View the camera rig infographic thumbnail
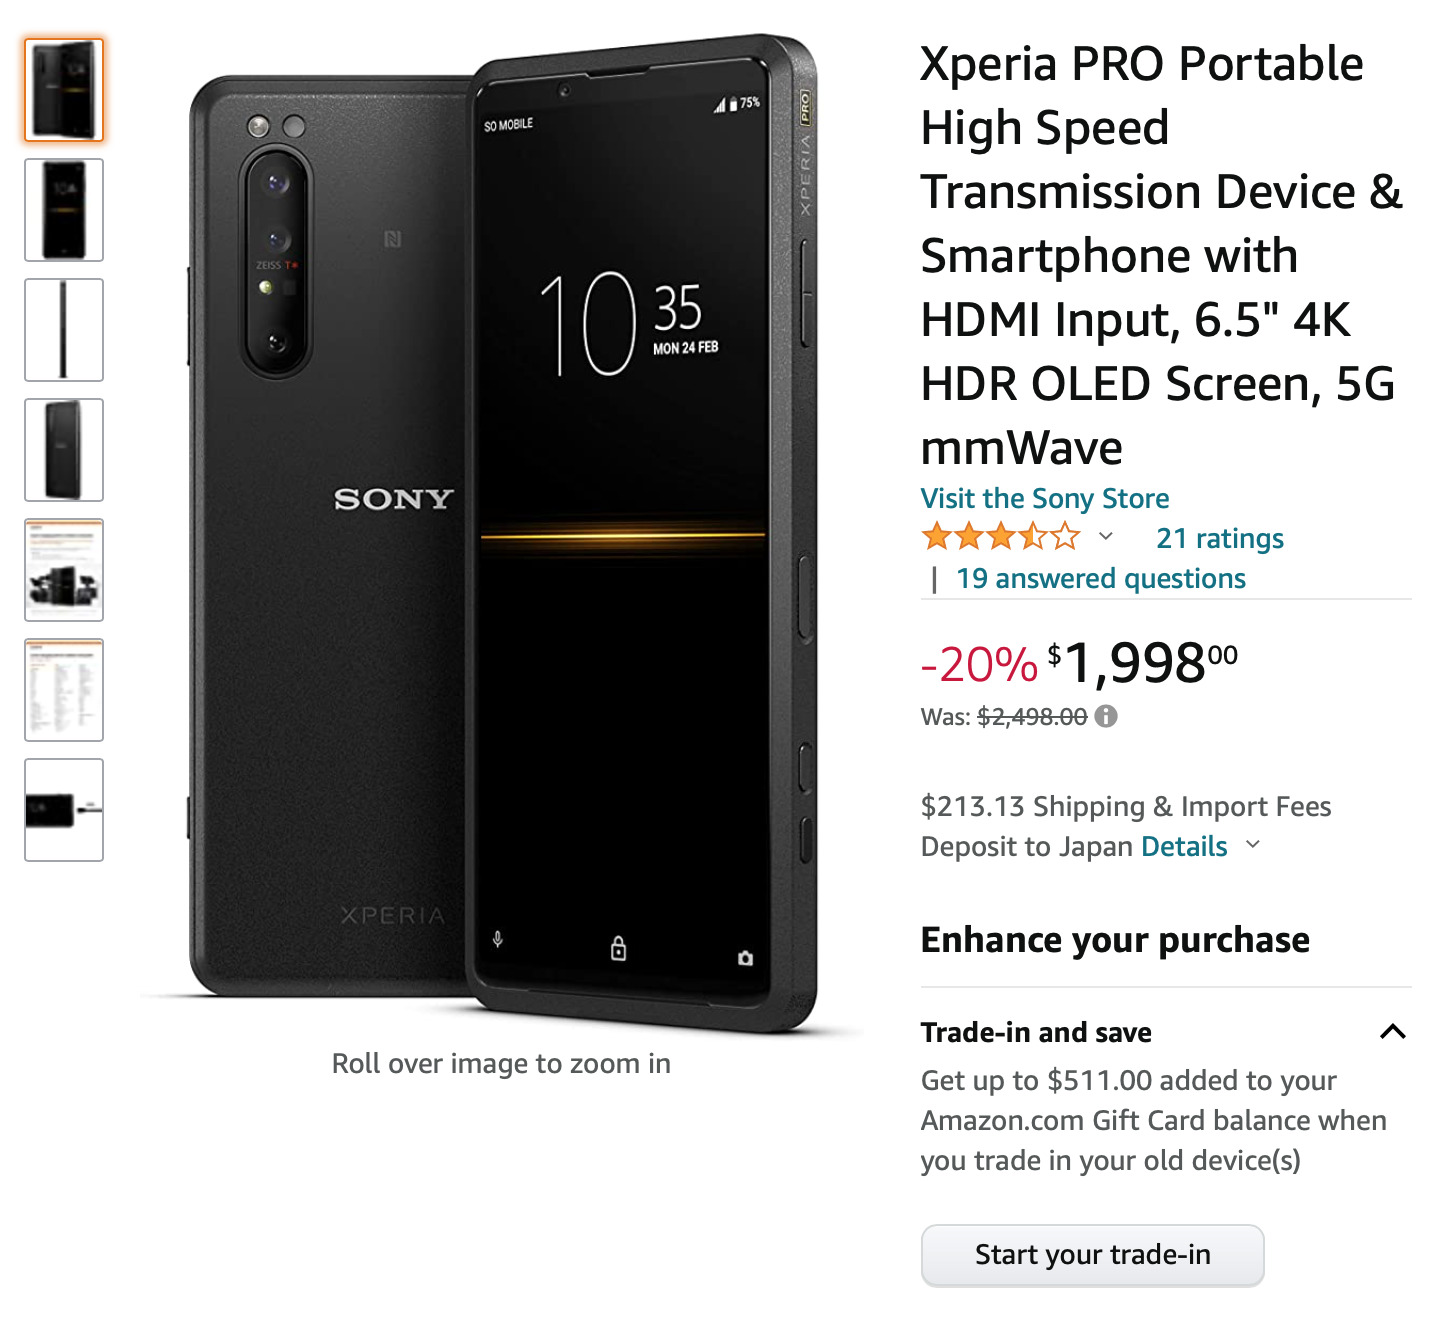 click(x=64, y=570)
